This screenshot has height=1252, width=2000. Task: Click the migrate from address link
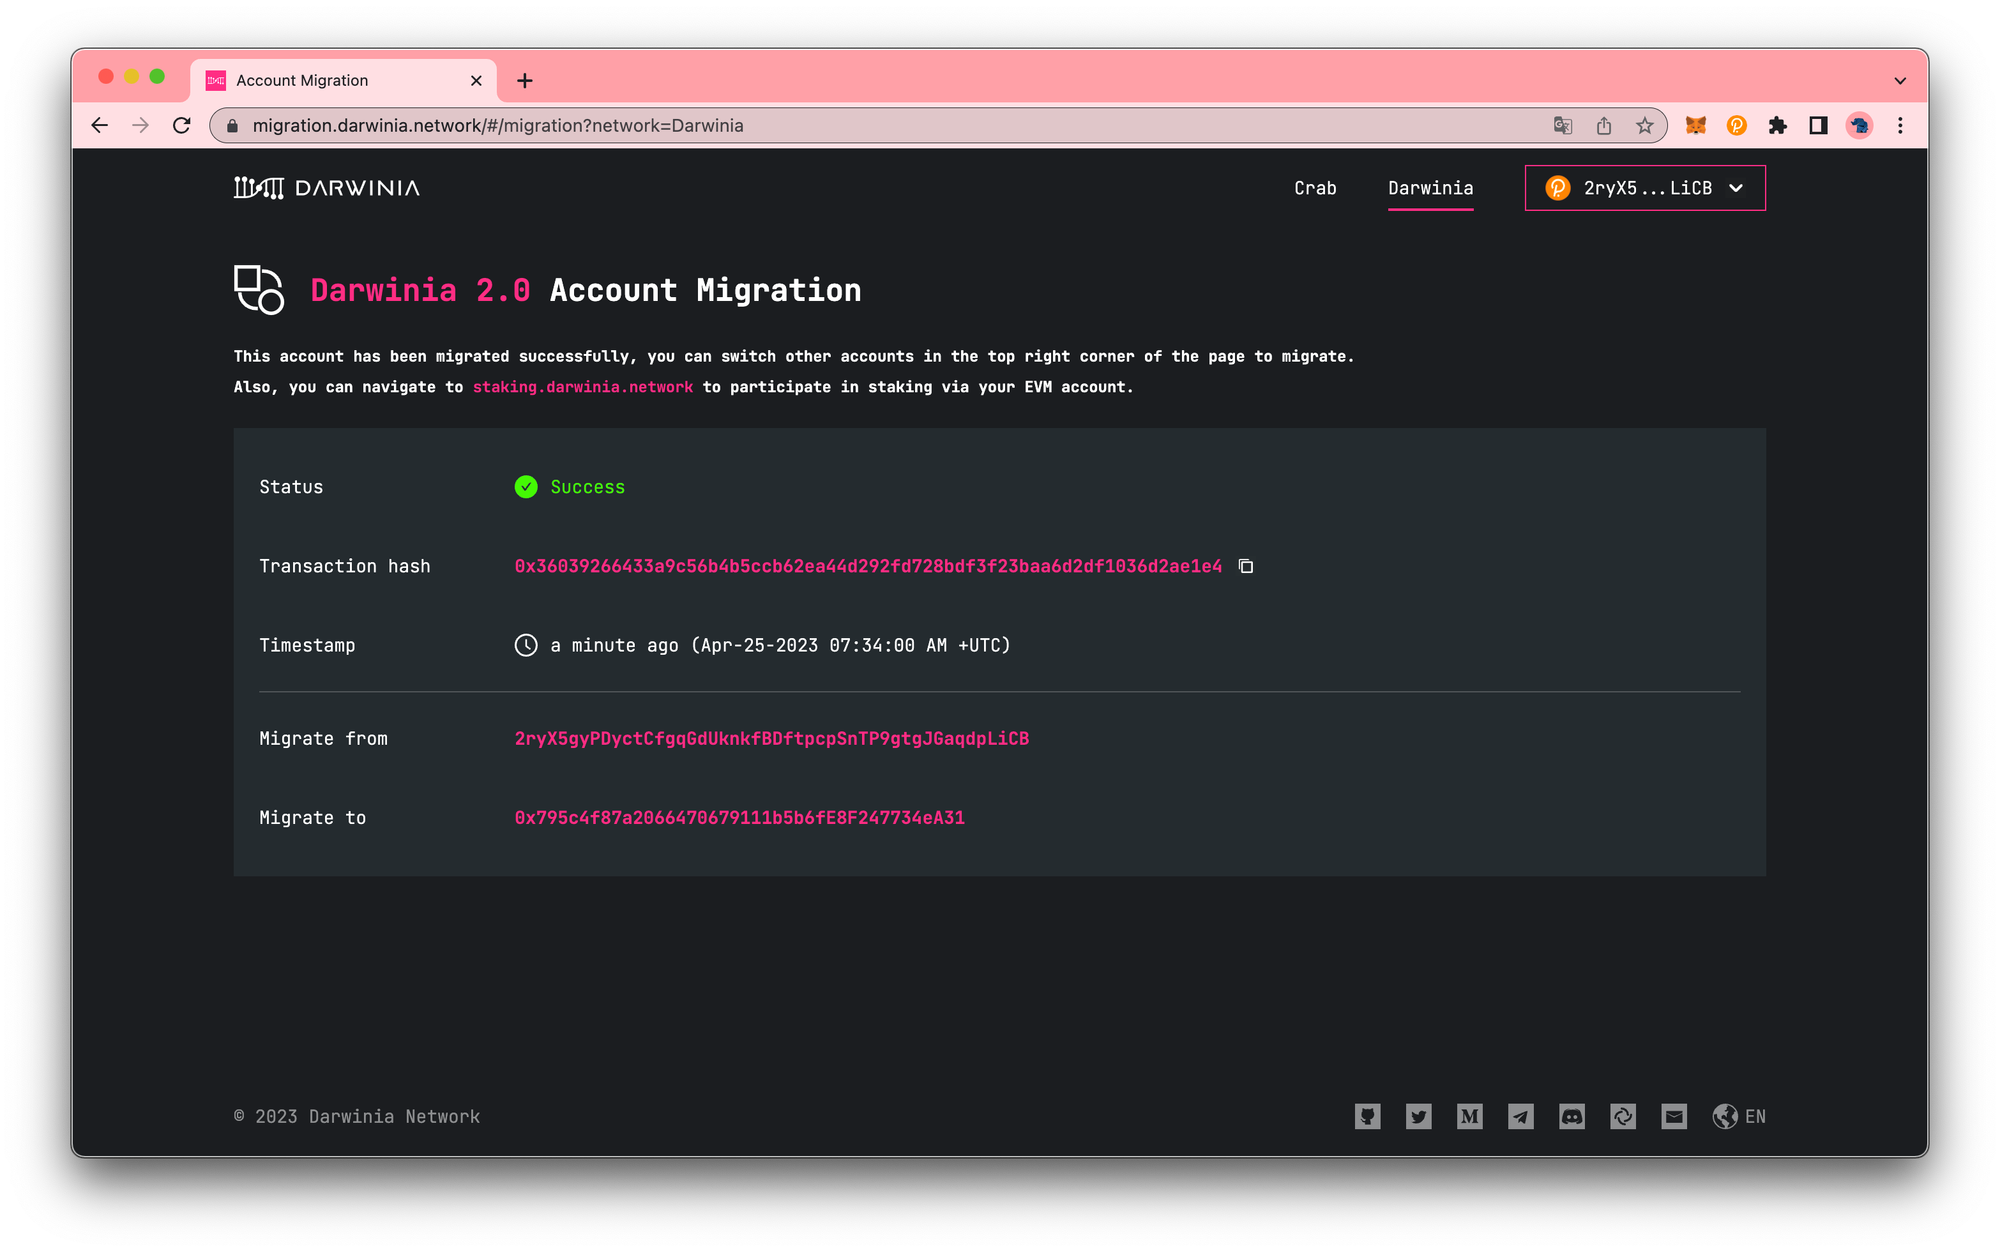click(773, 739)
